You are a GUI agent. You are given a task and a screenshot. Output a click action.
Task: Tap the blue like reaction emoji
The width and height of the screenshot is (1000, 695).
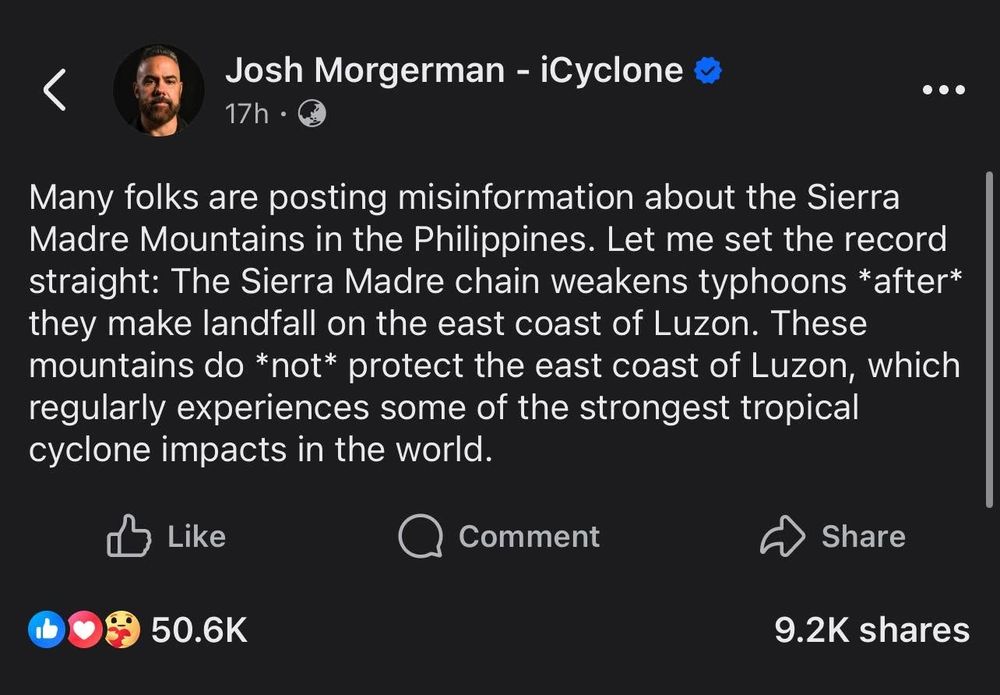pos(48,630)
